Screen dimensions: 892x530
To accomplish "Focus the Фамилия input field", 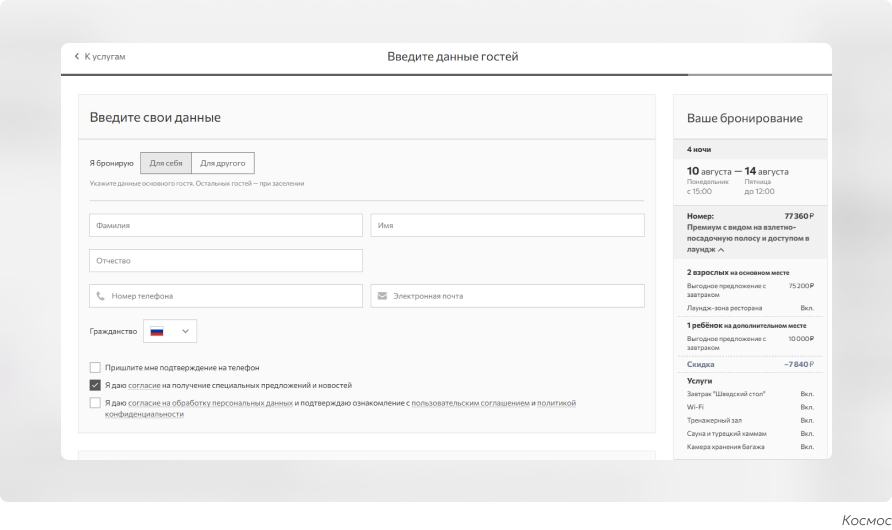I will (x=226, y=225).
